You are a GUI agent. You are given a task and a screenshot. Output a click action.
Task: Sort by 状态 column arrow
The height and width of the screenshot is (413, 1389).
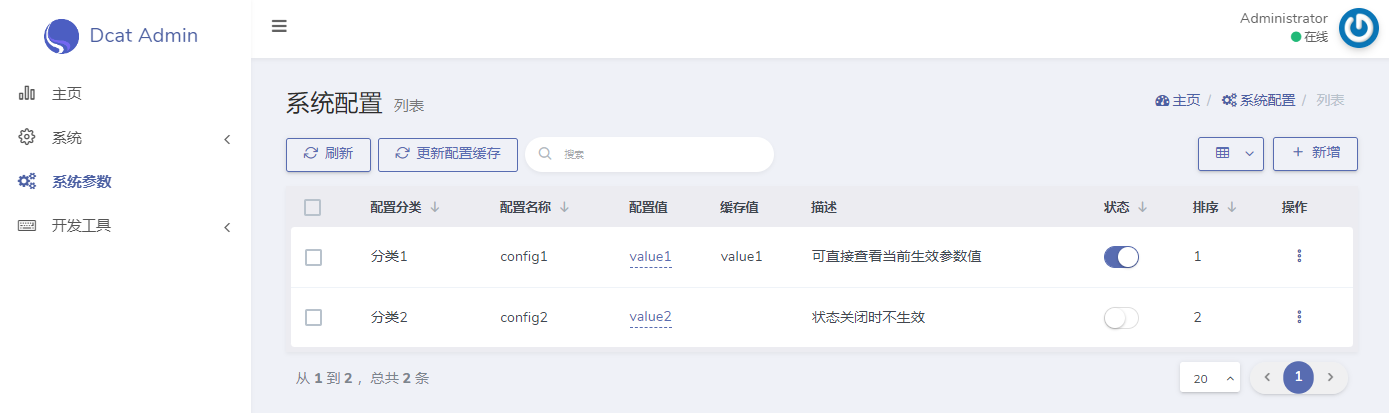point(1142,207)
